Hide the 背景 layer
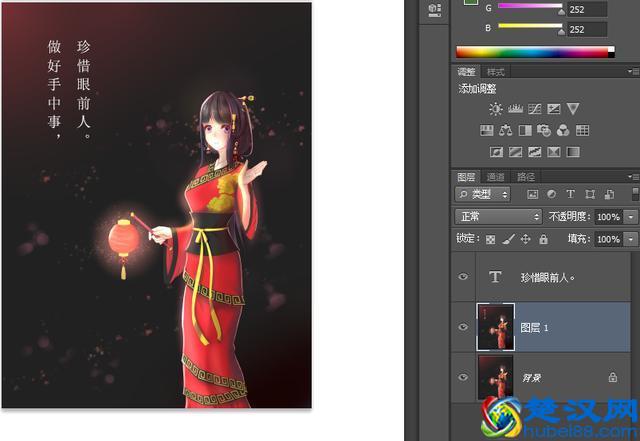The height and width of the screenshot is (441, 640). coord(462,377)
